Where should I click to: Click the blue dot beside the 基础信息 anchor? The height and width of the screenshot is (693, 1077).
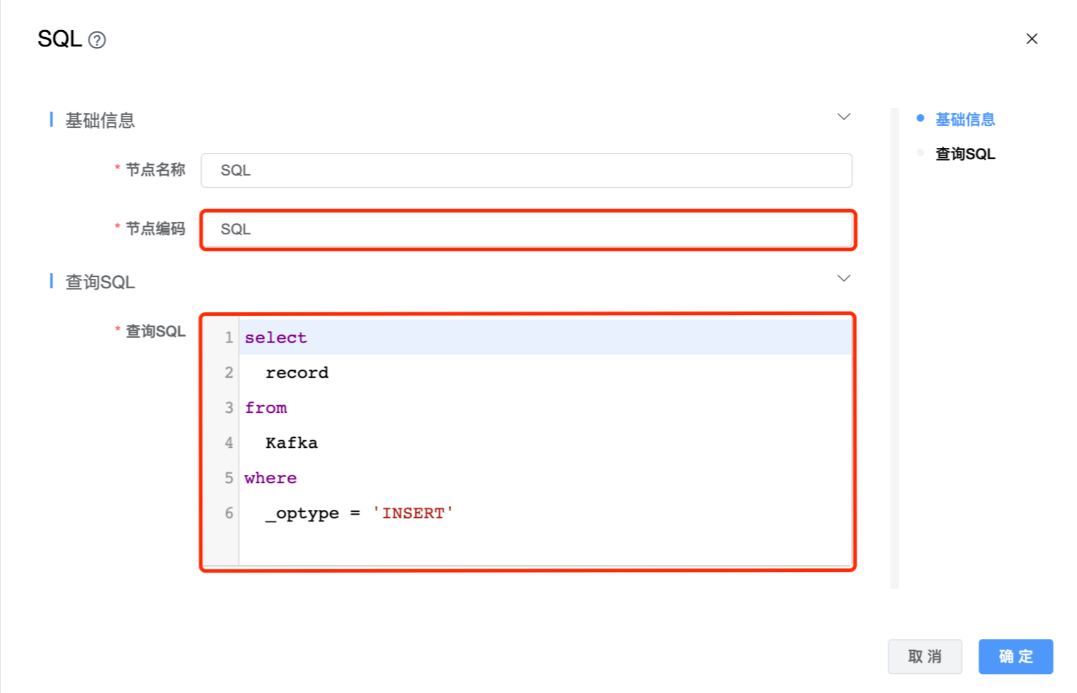[x=920, y=118]
